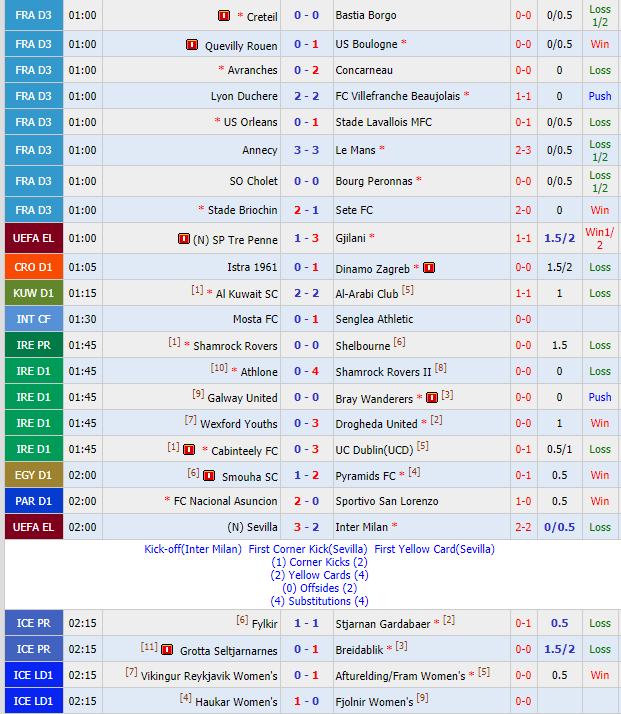This screenshot has height=714, width=621.
Task: Click the red card icon beside SP Tre Penne
Action: 183,239
